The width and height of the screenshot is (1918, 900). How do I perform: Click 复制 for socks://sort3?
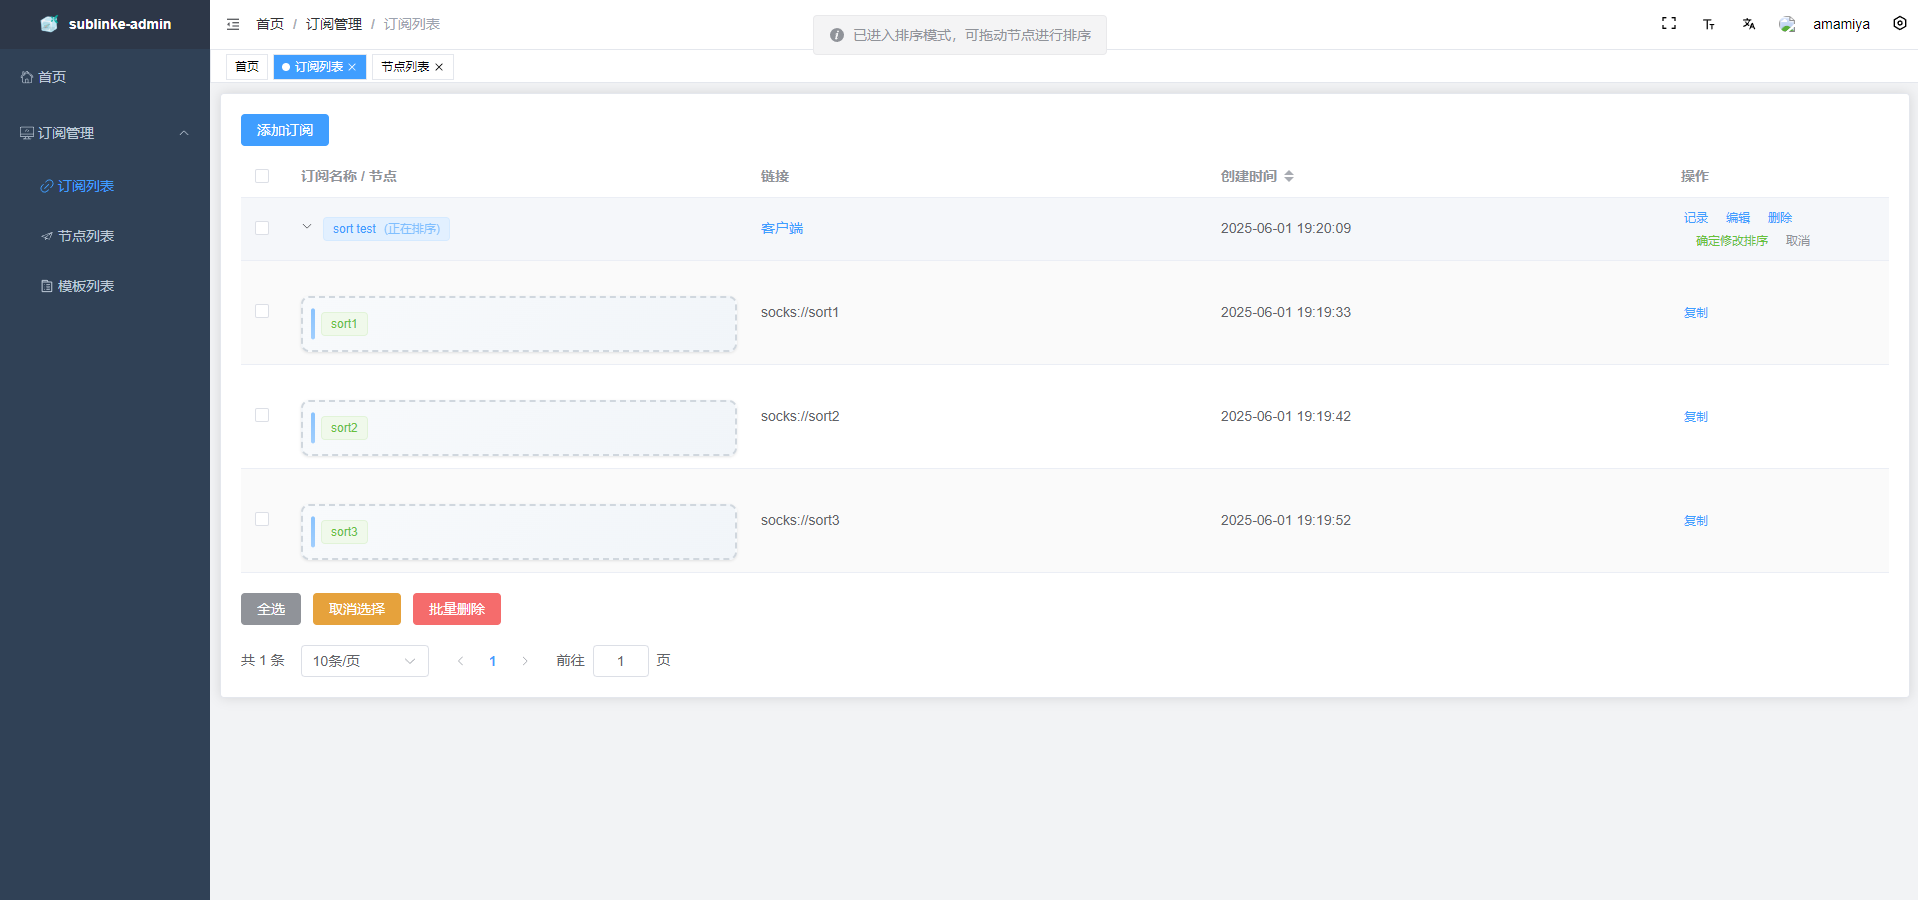(1696, 521)
